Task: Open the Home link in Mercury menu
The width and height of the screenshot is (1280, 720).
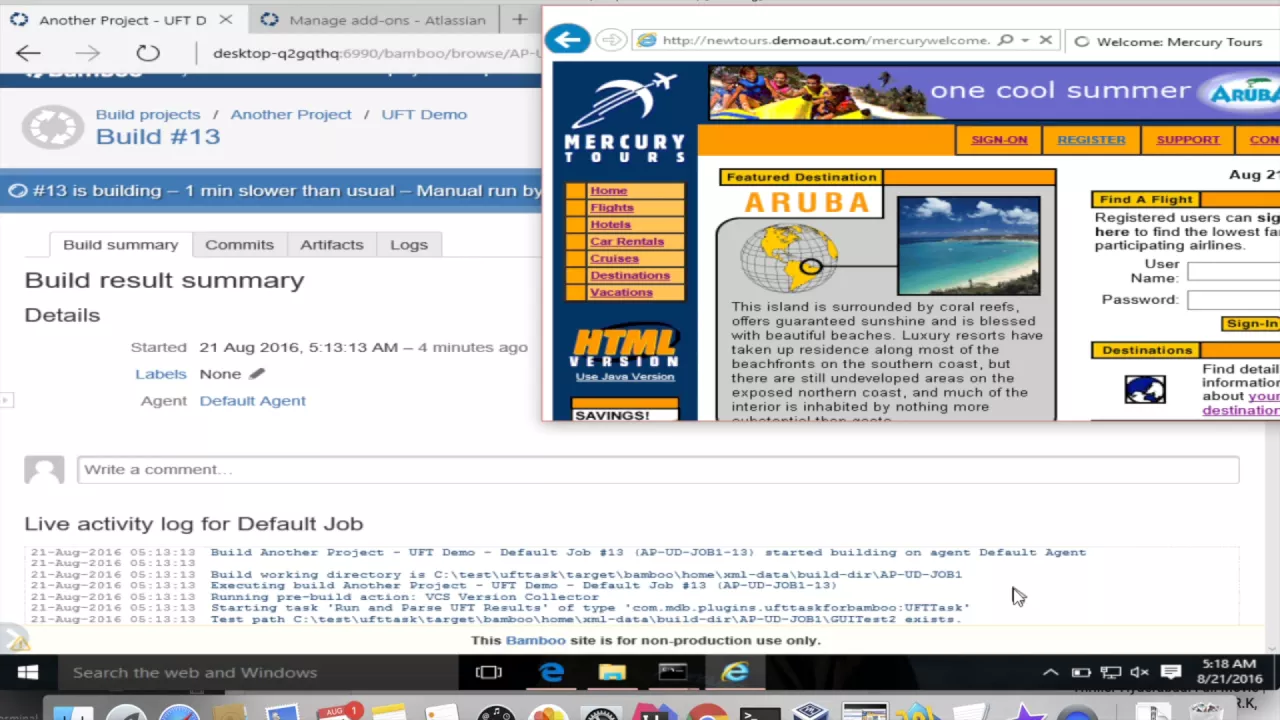Action: (608, 190)
